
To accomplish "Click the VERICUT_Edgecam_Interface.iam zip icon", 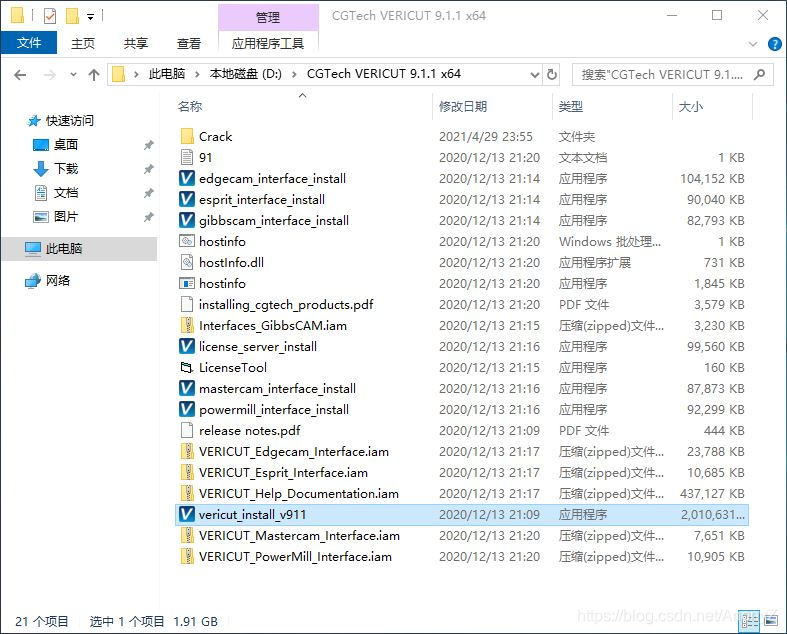I will coord(187,452).
